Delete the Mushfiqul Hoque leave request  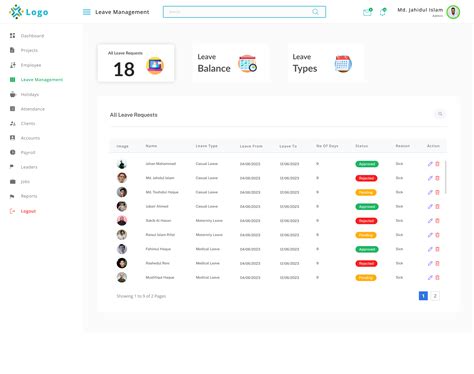438,277
